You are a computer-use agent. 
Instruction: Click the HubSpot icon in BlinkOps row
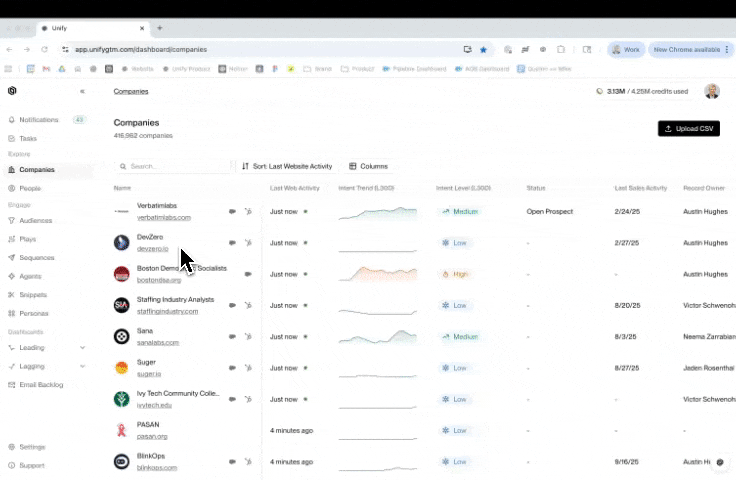pyautogui.click(x=248, y=462)
